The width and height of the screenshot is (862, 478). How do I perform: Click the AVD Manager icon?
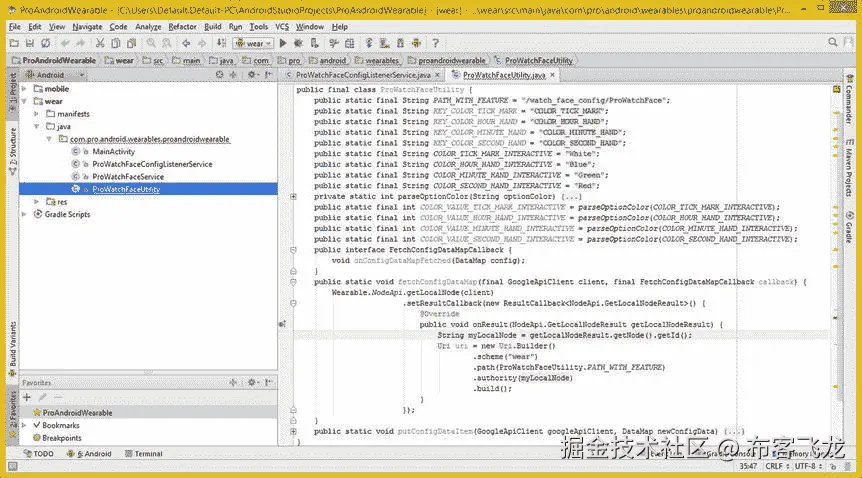(384, 43)
